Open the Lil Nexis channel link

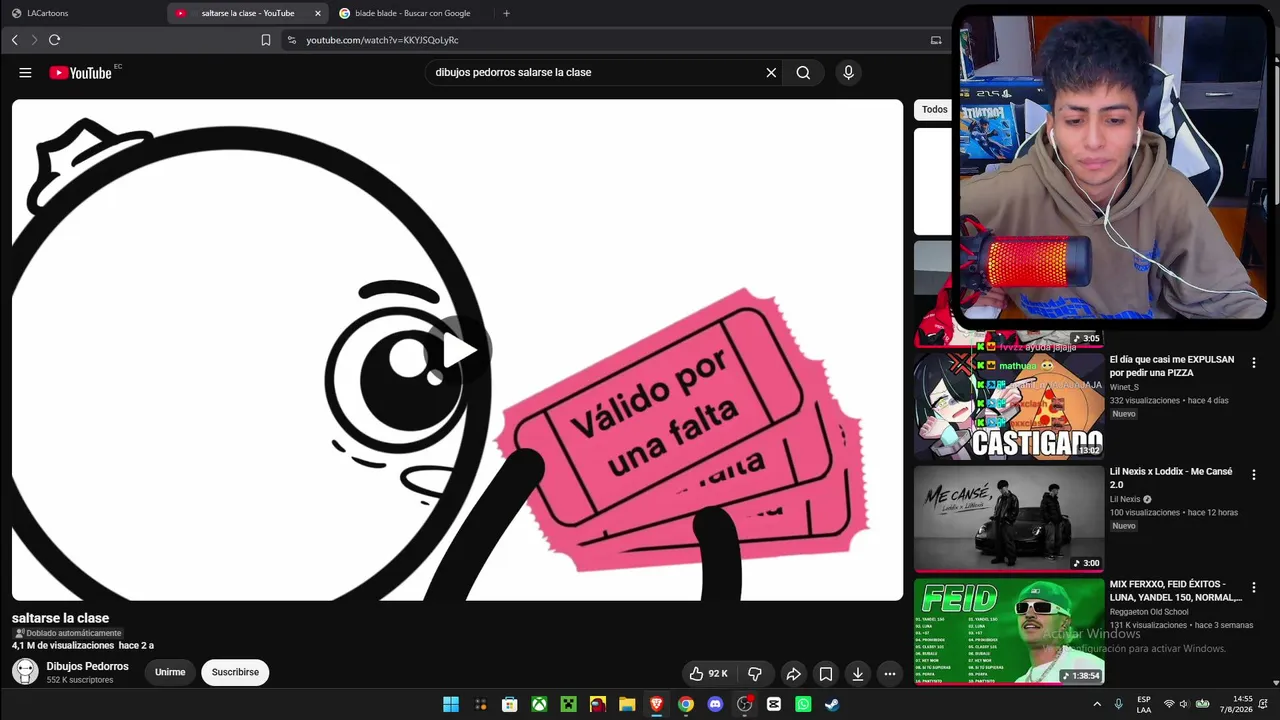(1125, 499)
